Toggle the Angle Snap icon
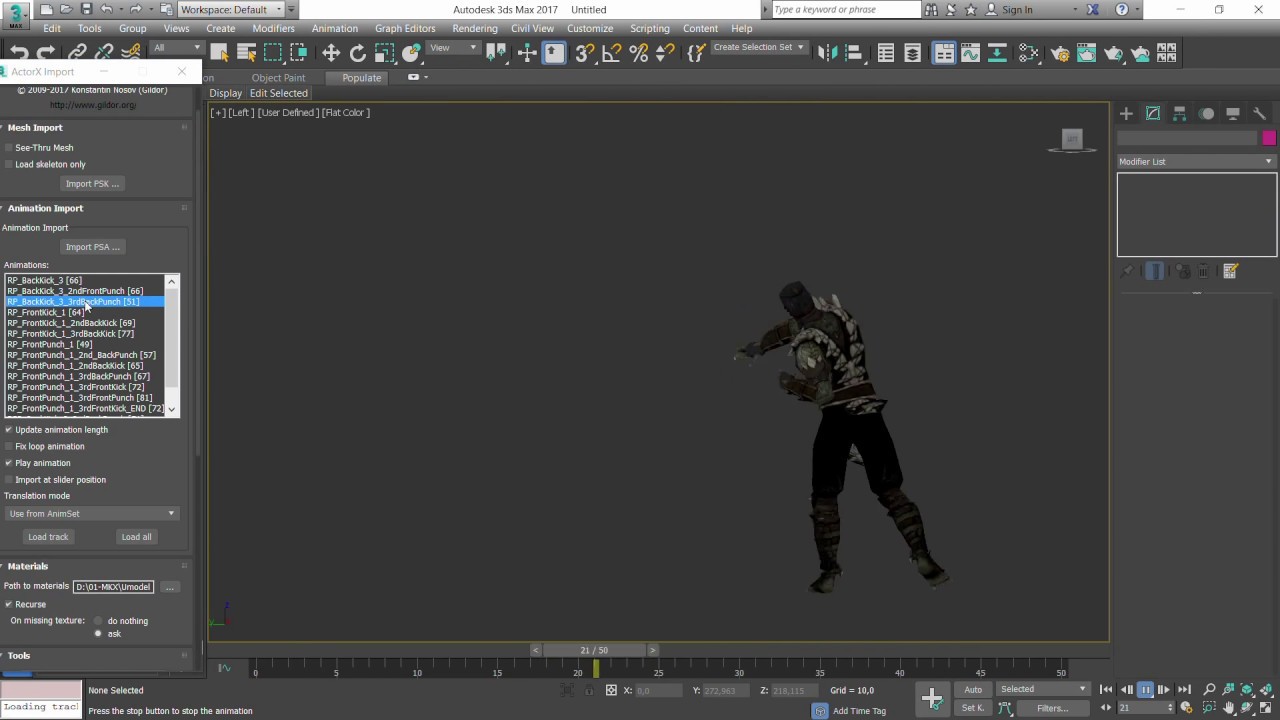The image size is (1280, 720). tap(612, 53)
